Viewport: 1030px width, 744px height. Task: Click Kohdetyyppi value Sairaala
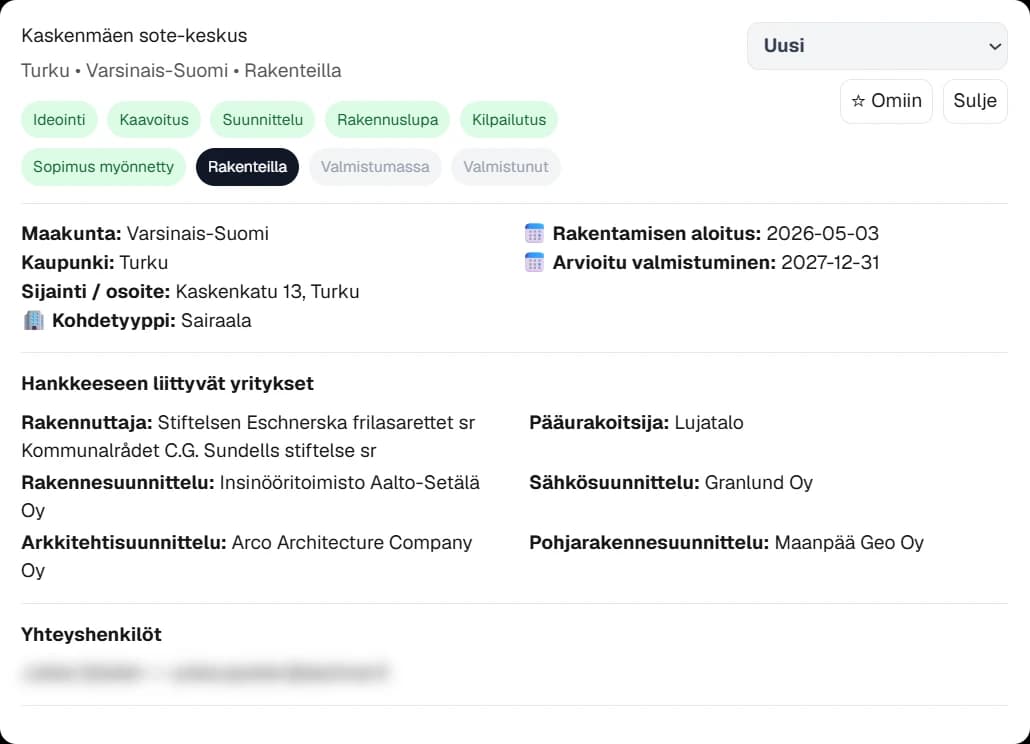pyautogui.click(x=216, y=320)
